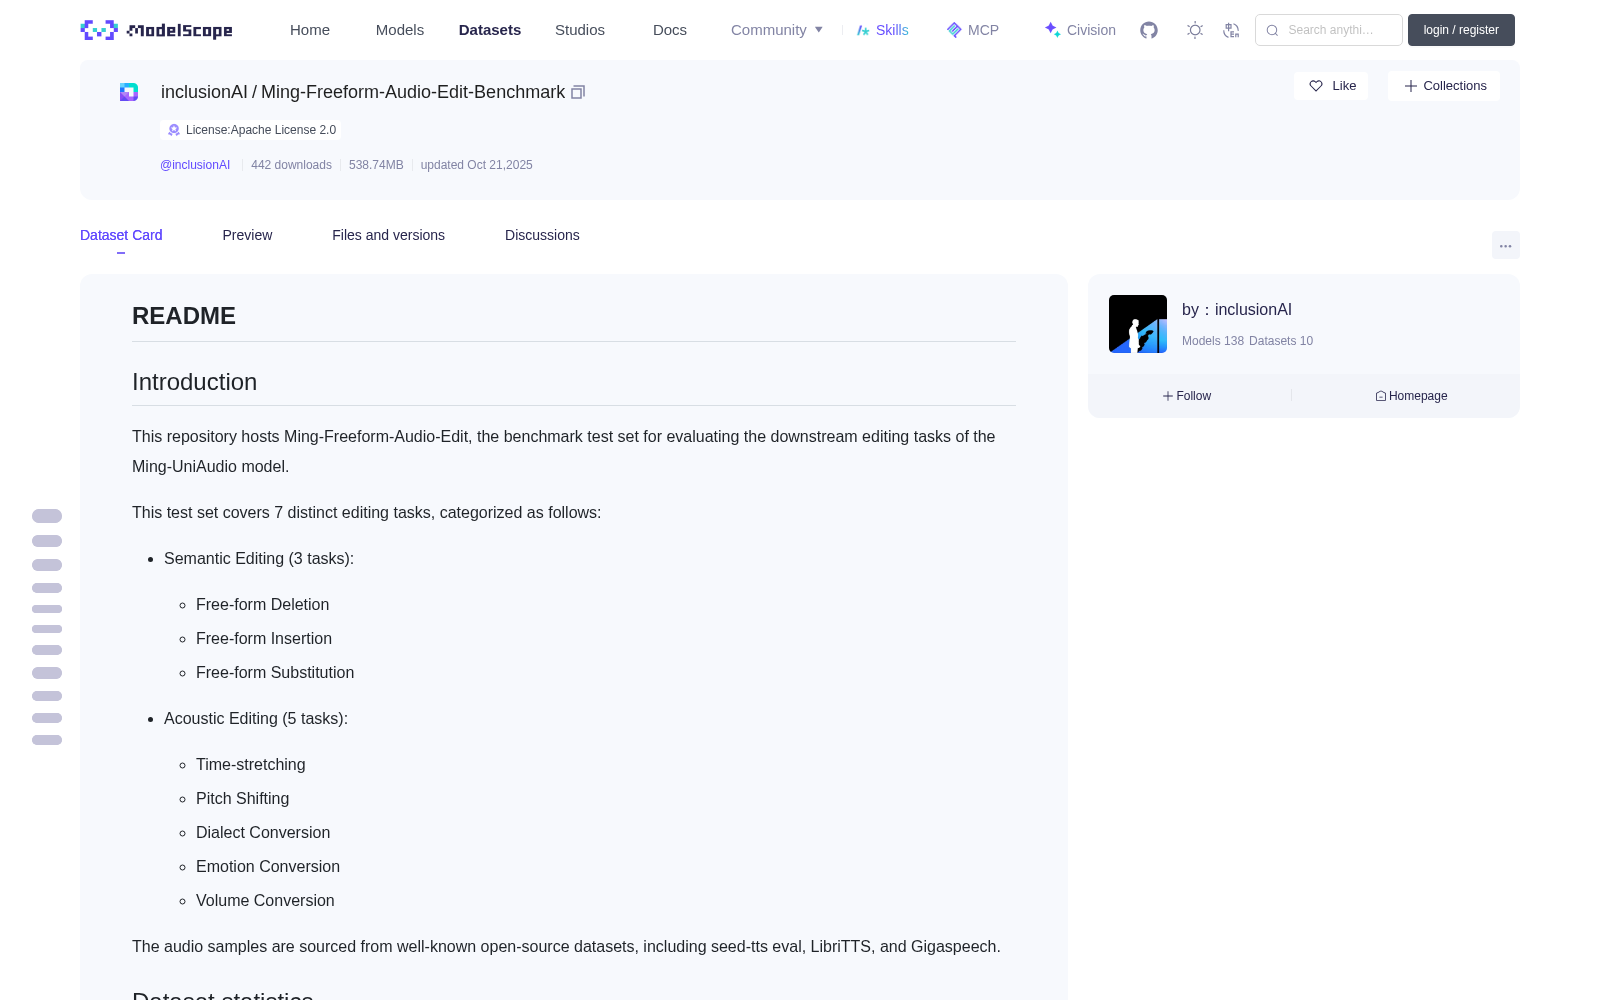The width and height of the screenshot is (1600, 1000).
Task: Toggle light/dark theme sun icon
Action: (x=1195, y=30)
